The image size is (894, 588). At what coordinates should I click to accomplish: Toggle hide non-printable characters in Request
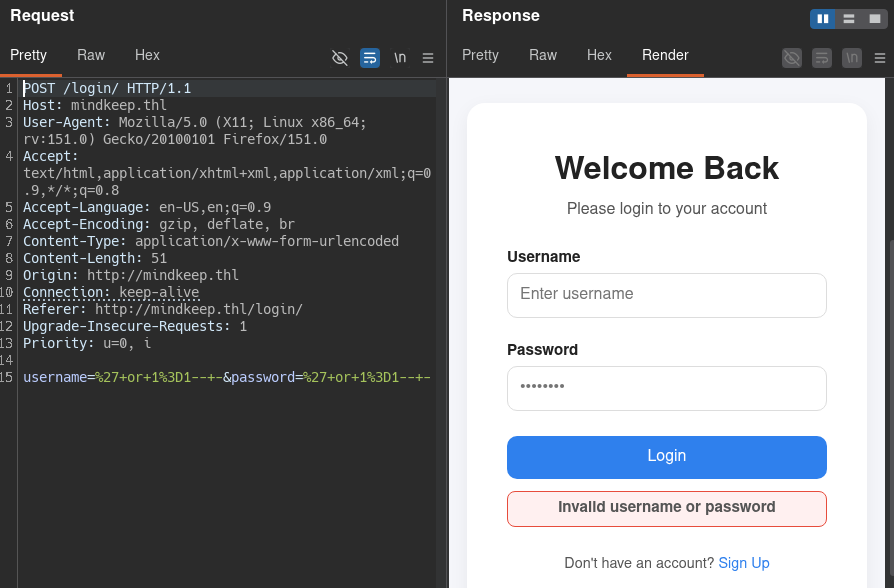[x=340, y=58]
